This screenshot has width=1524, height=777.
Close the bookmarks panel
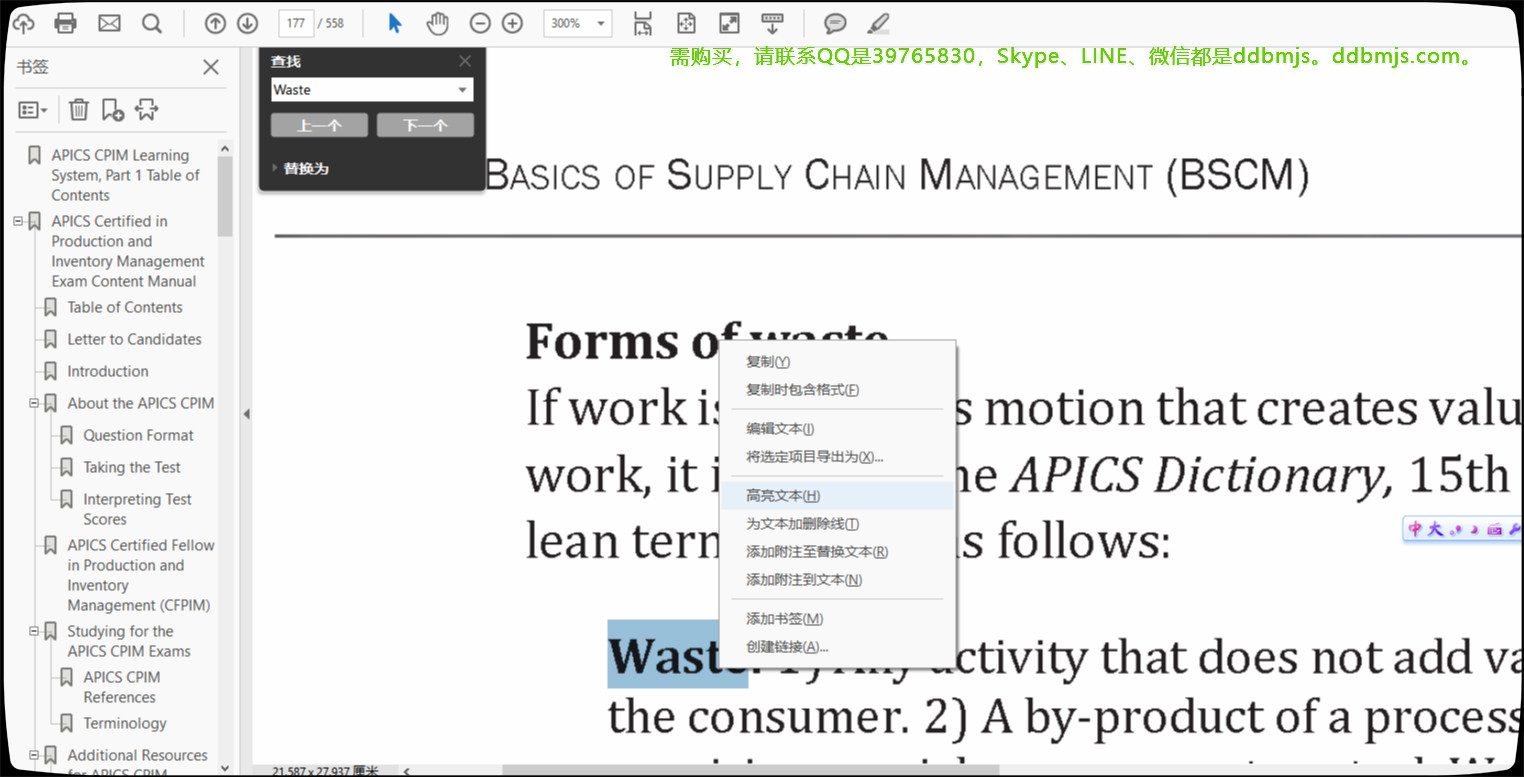(211, 67)
